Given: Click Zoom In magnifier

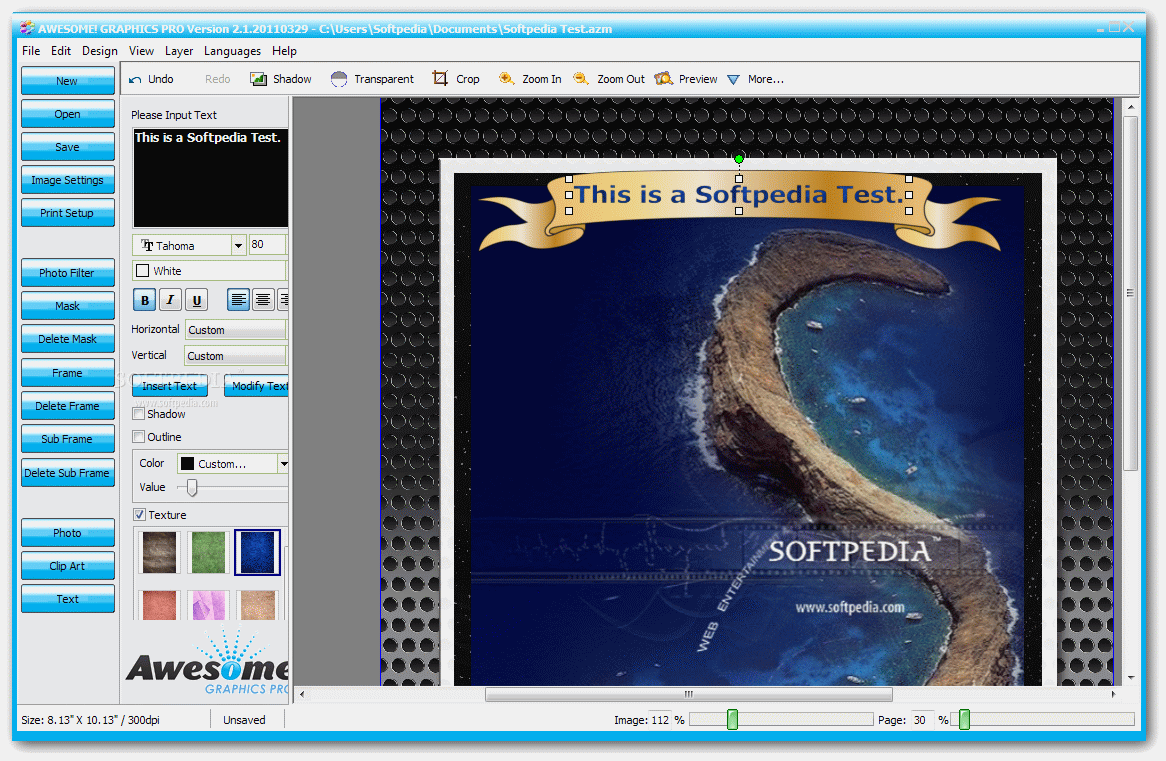Looking at the screenshot, I should (506, 78).
